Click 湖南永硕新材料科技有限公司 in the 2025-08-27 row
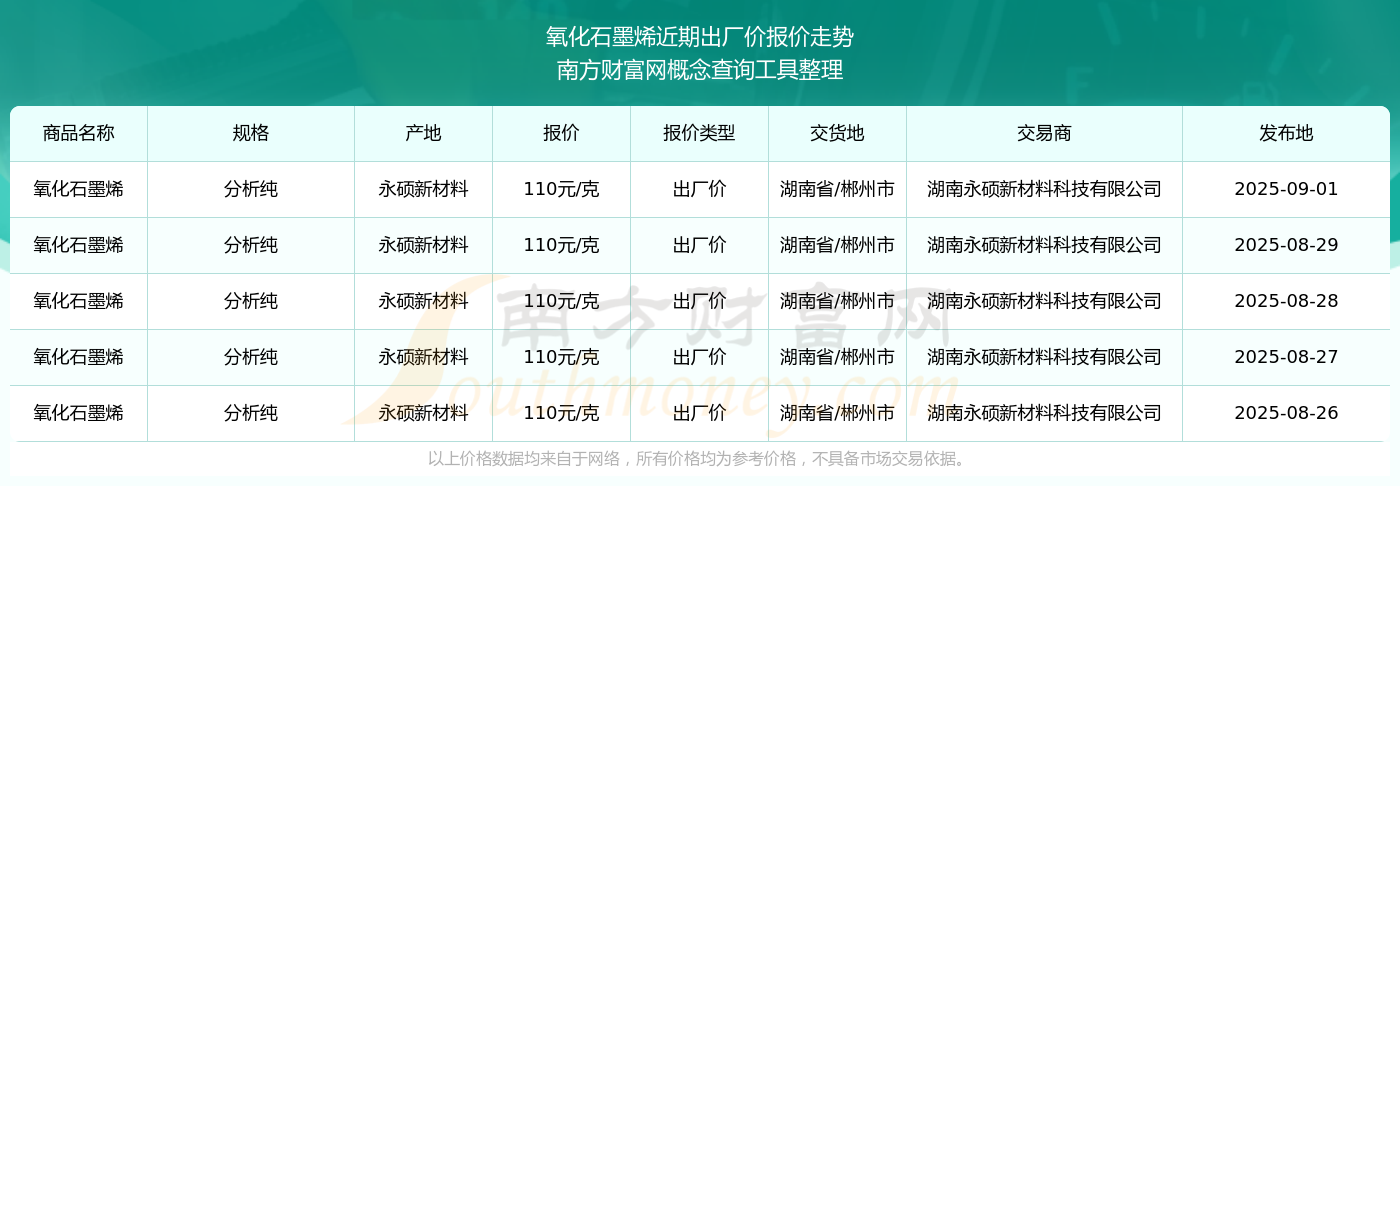Screen dimensions: 1400x1205 pos(1044,357)
